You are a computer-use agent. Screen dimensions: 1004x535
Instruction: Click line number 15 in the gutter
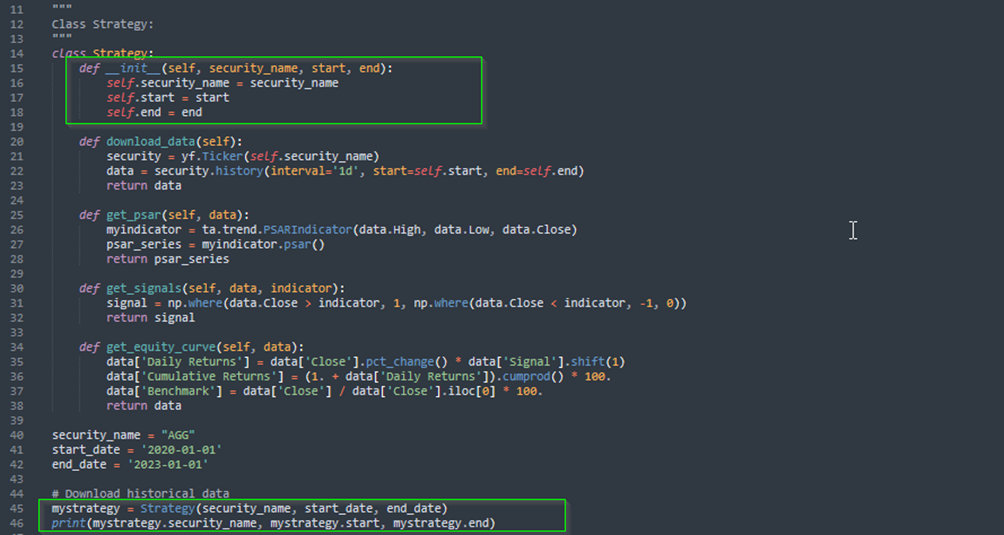pos(17,68)
